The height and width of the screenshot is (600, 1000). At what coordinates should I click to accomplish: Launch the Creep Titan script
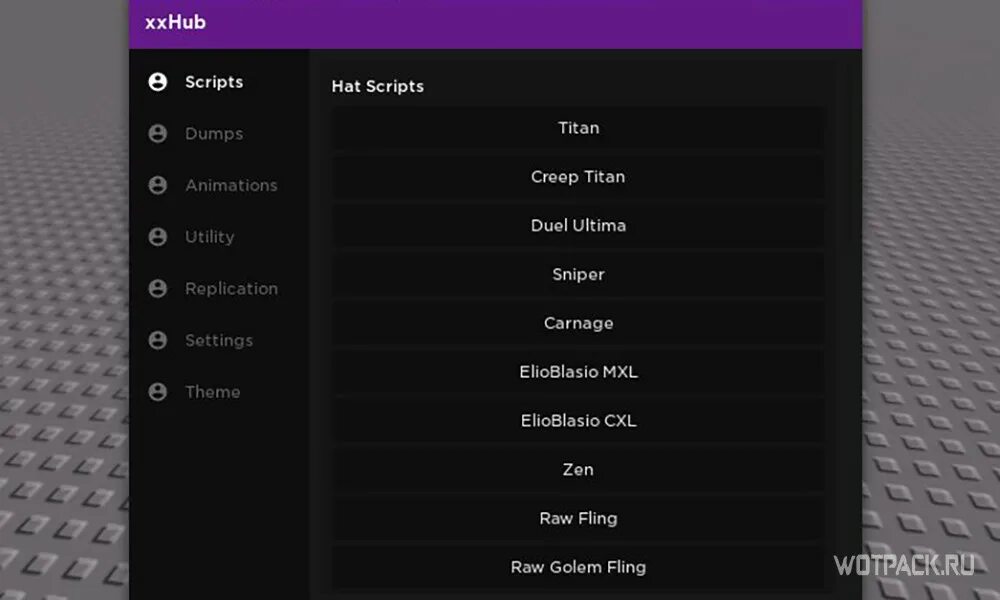(x=578, y=177)
